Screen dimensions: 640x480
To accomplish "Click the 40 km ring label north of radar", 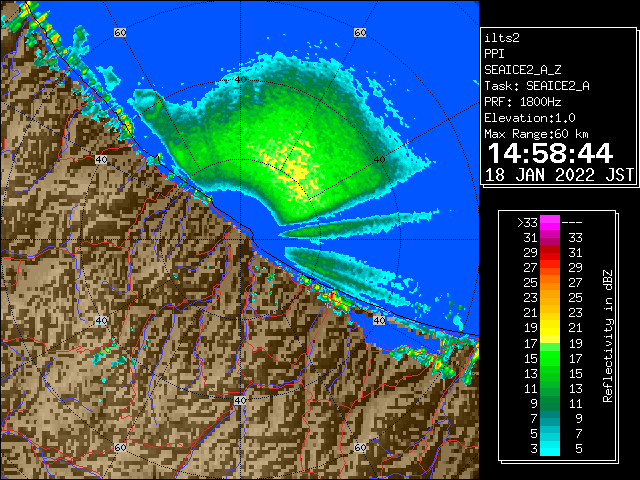I will [241, 80].
